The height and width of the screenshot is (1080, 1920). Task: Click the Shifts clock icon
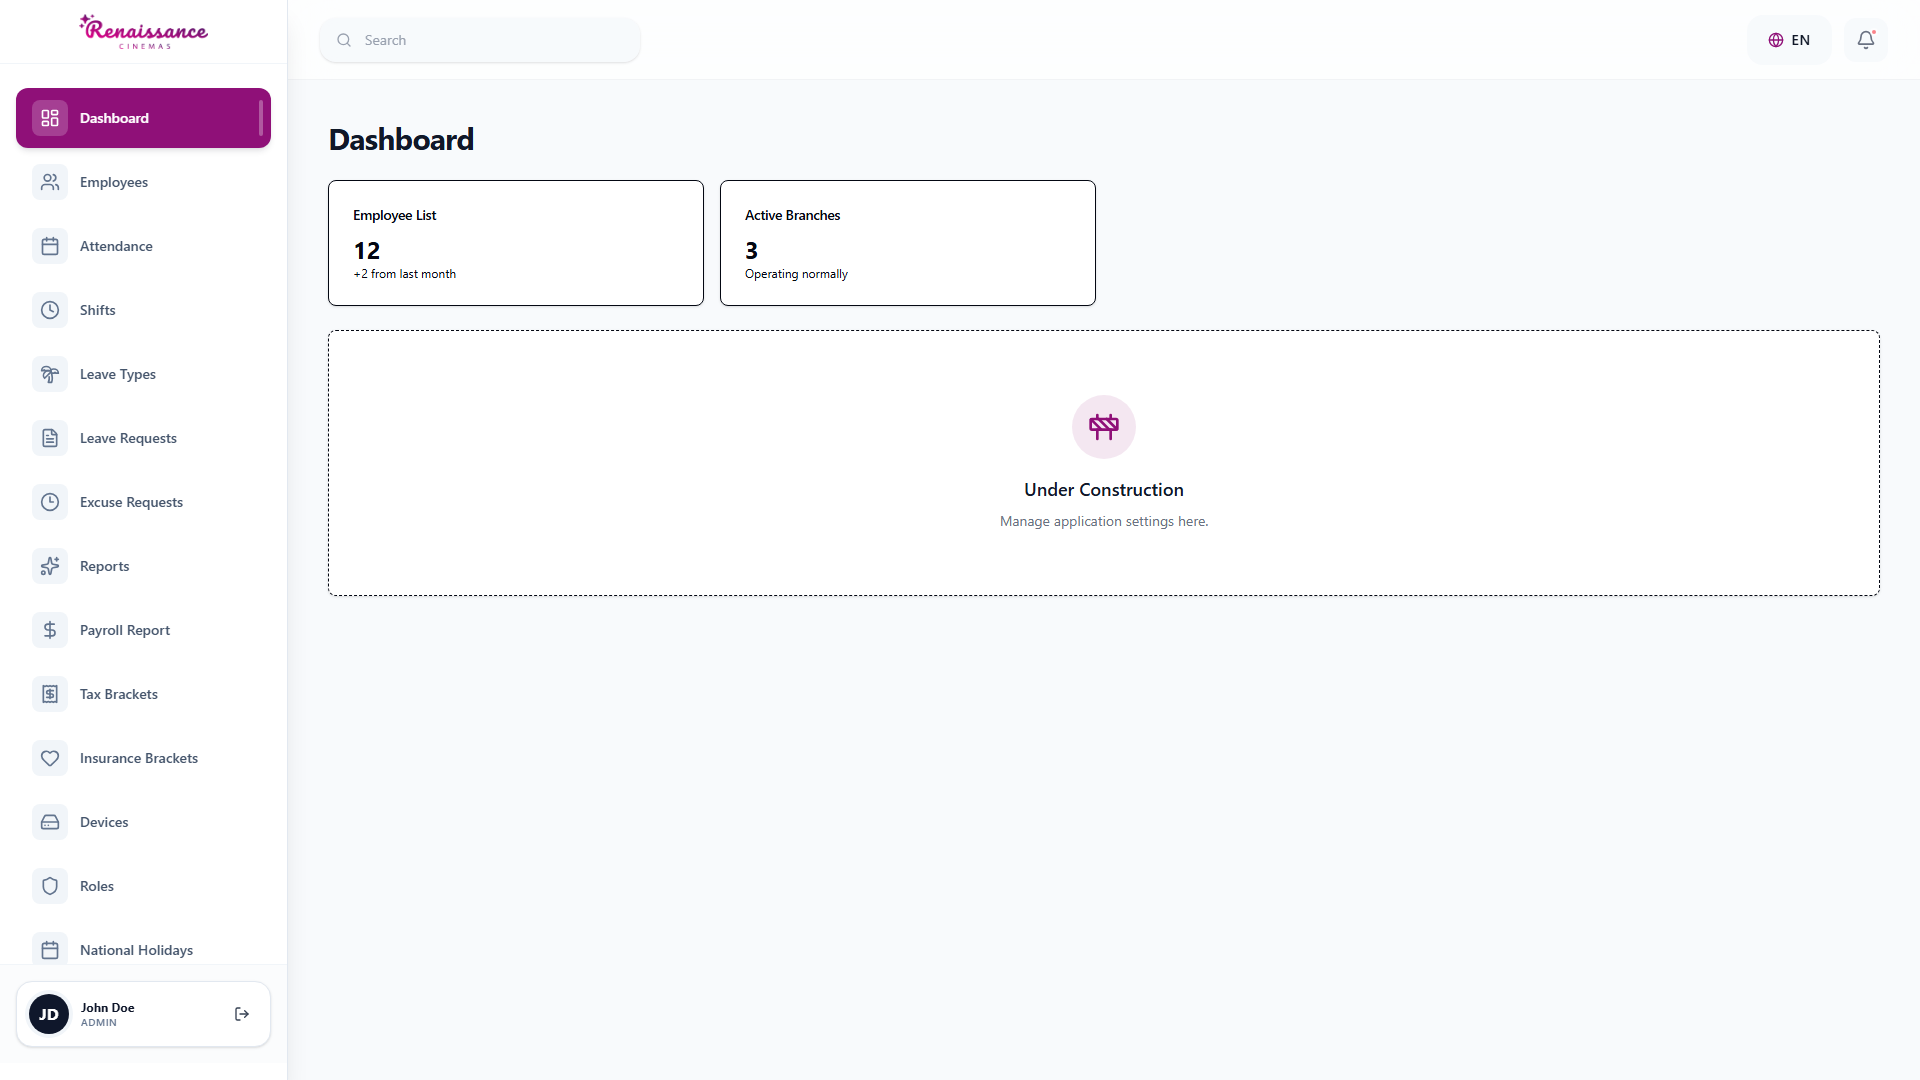(50, 310)
